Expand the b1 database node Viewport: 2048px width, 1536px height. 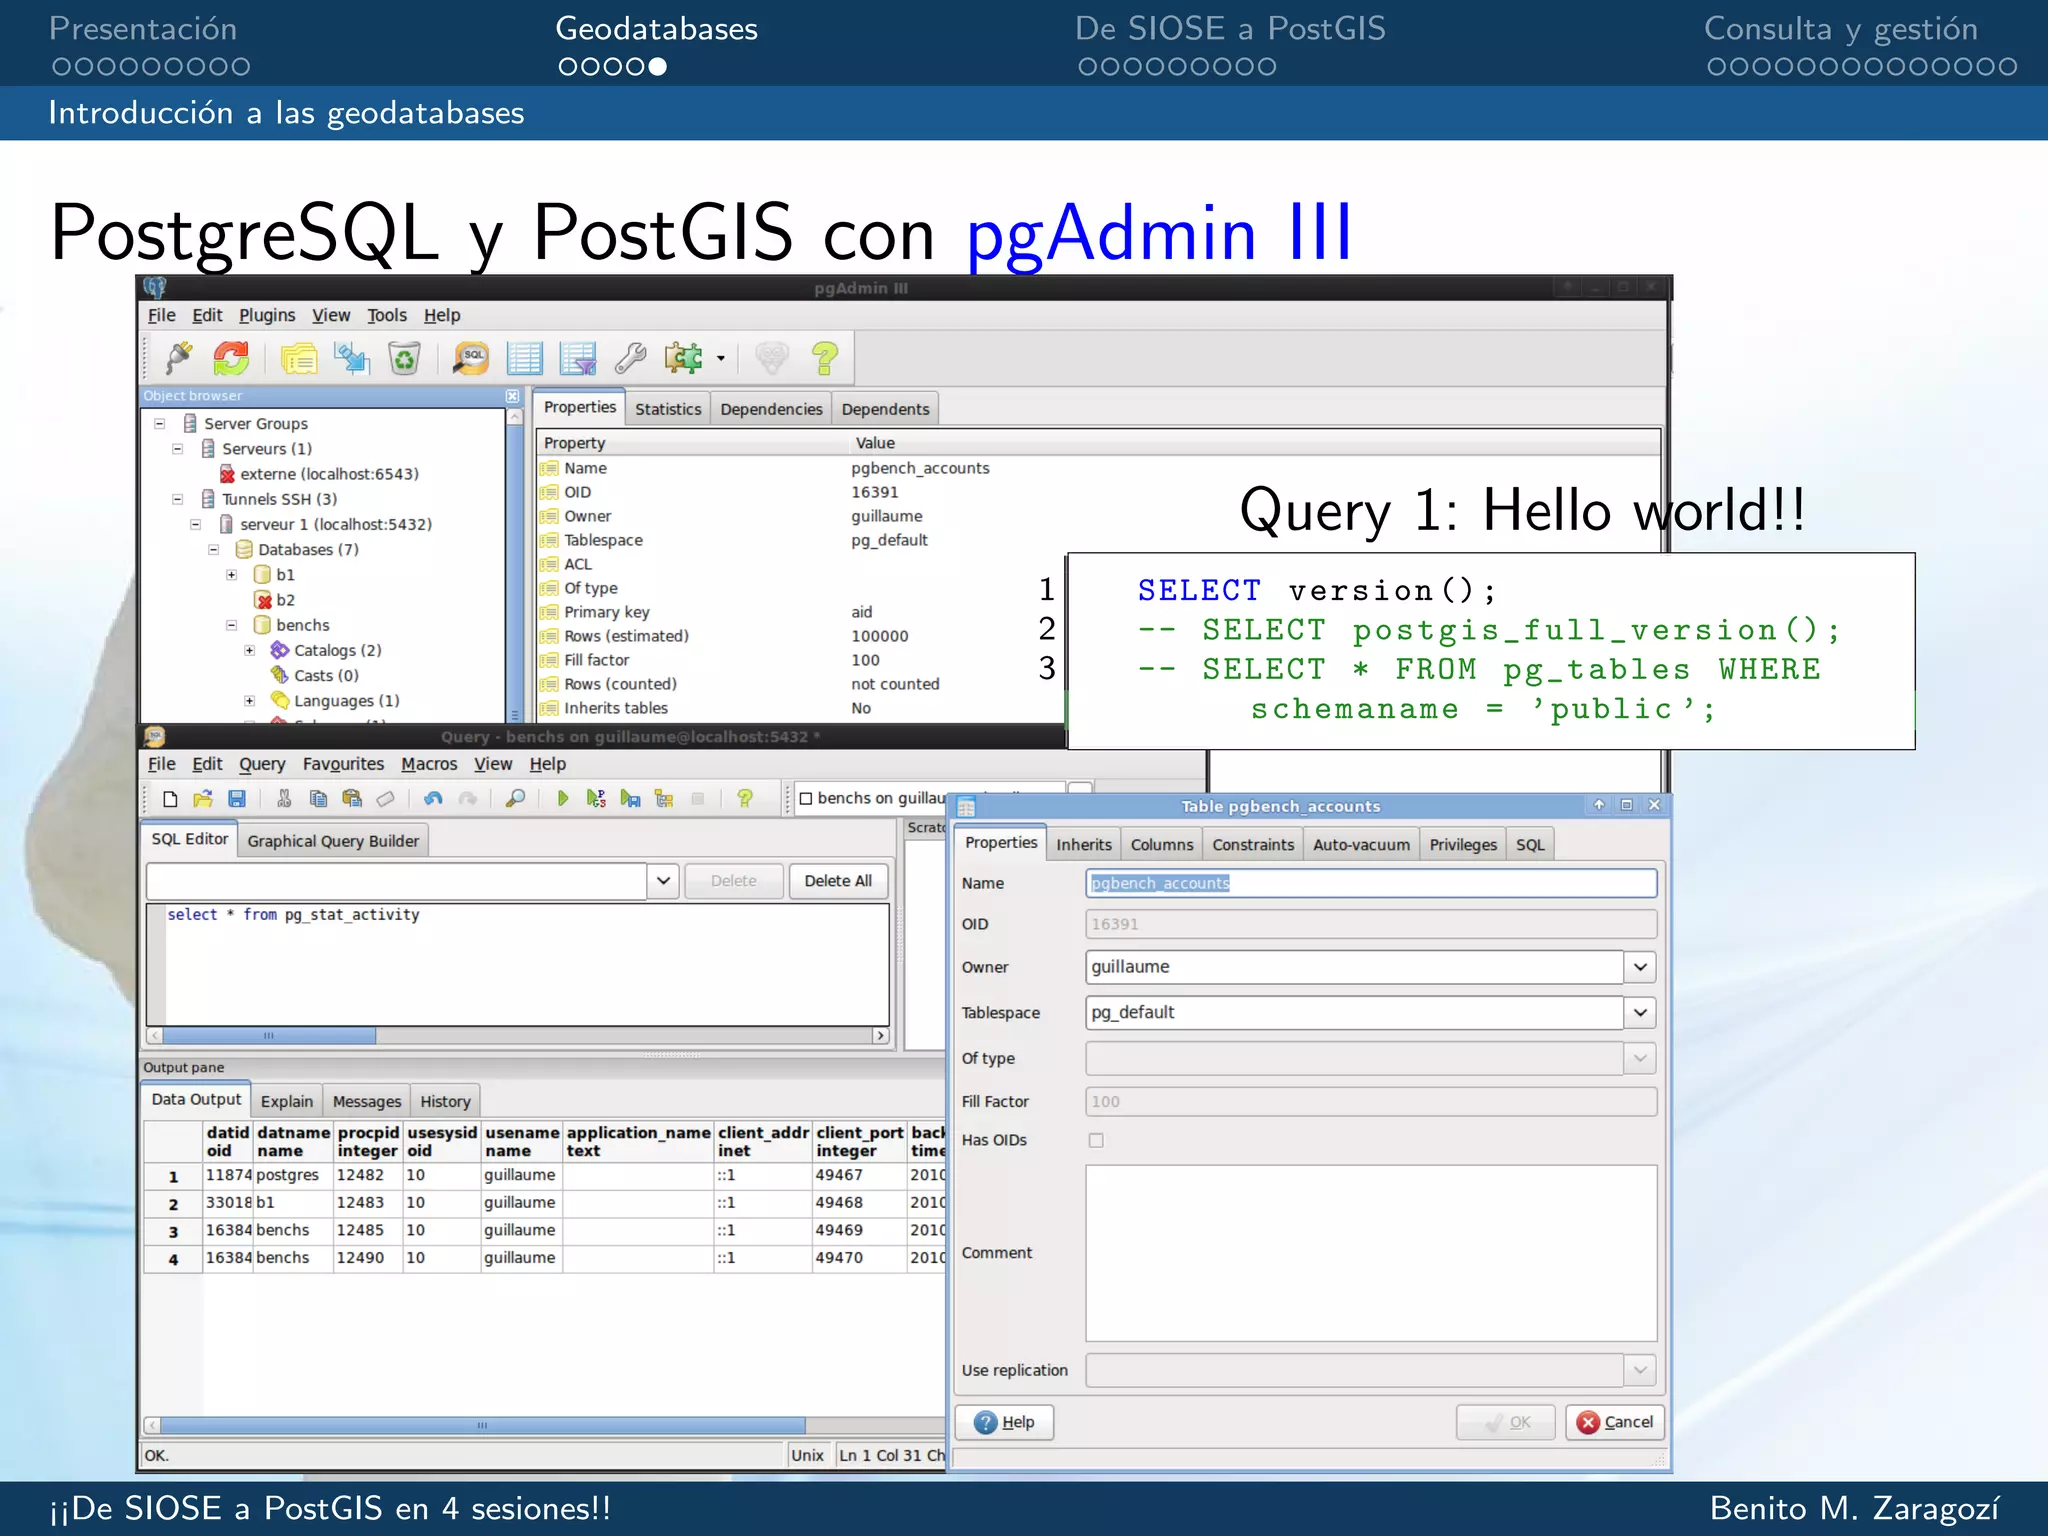pos(231,575)
